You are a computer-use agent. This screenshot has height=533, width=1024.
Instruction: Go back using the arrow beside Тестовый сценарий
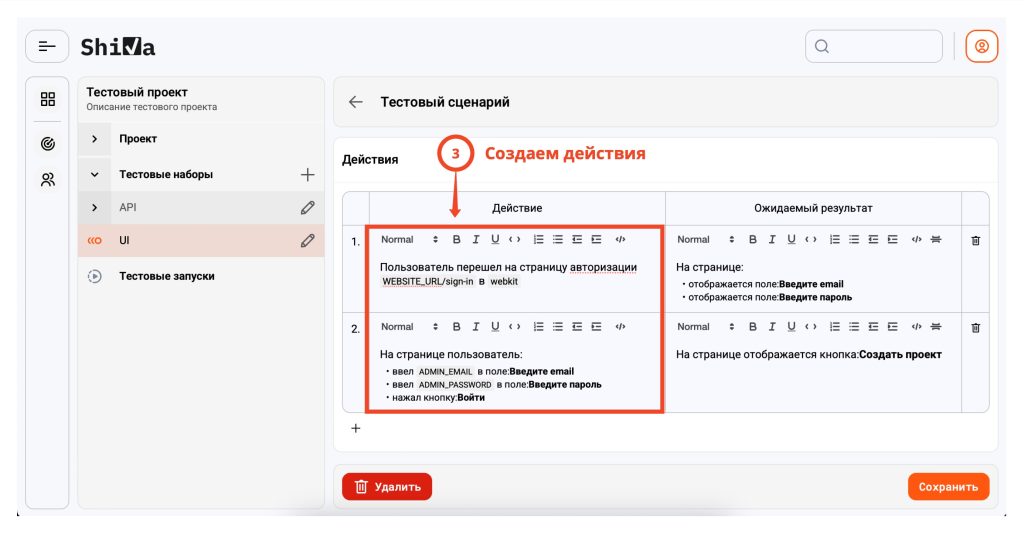(355, 102)
